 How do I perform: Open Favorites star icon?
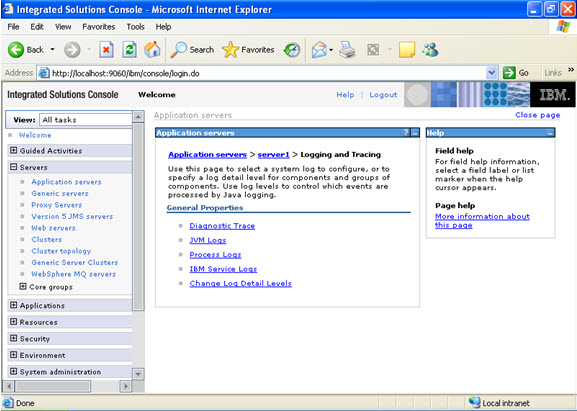point(231,50)
